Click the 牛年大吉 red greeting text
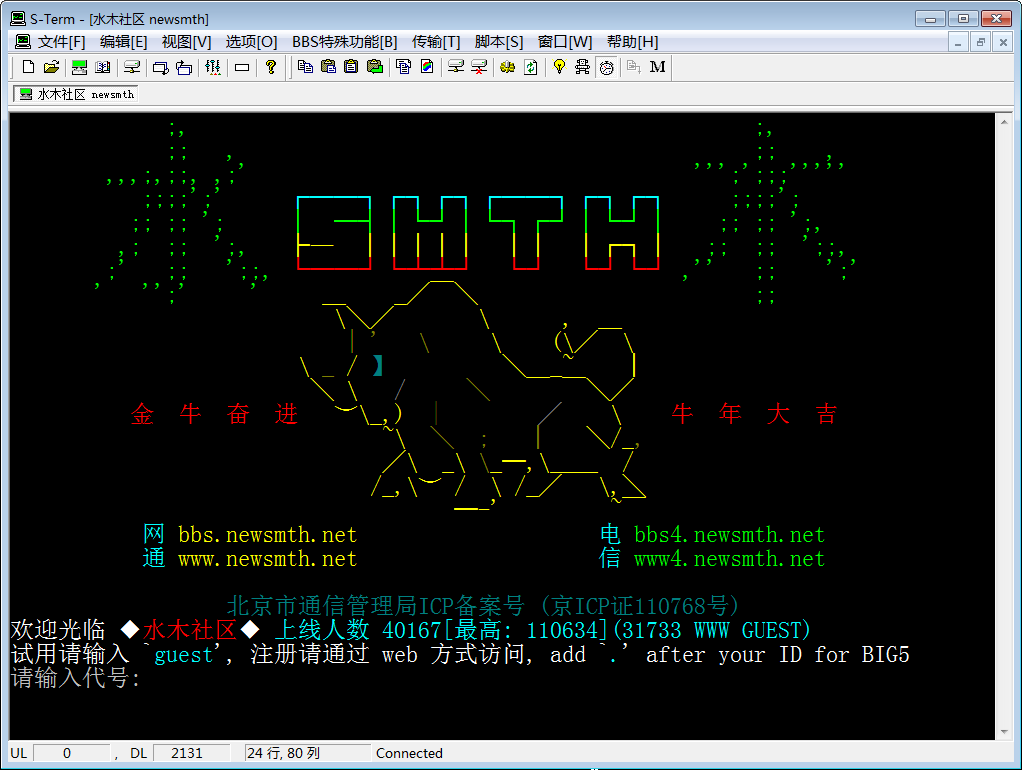 pos(754,414)
